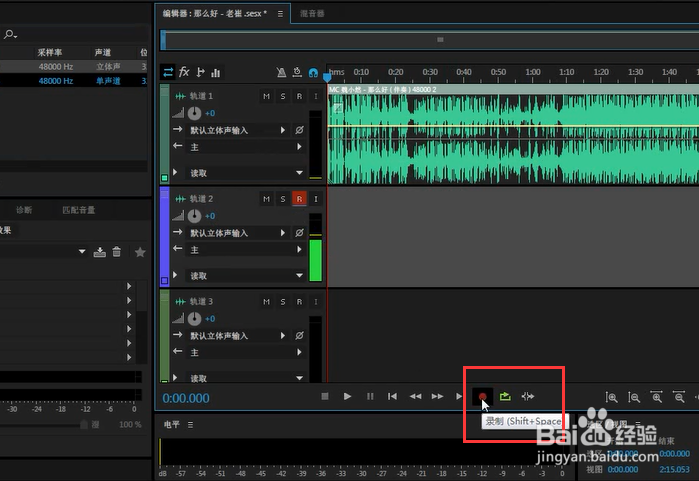Open the editor panel menu icon
Viewport: 699px width, 481px height.
tap(280, 14)
